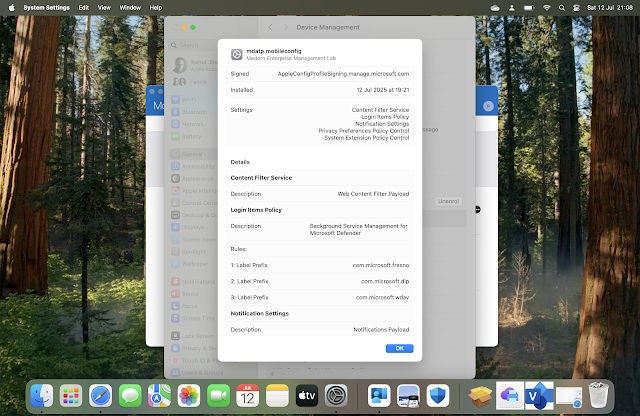
Task: Select Lock Screen in the System Settings sidebar
Action: tap(193, 336)
